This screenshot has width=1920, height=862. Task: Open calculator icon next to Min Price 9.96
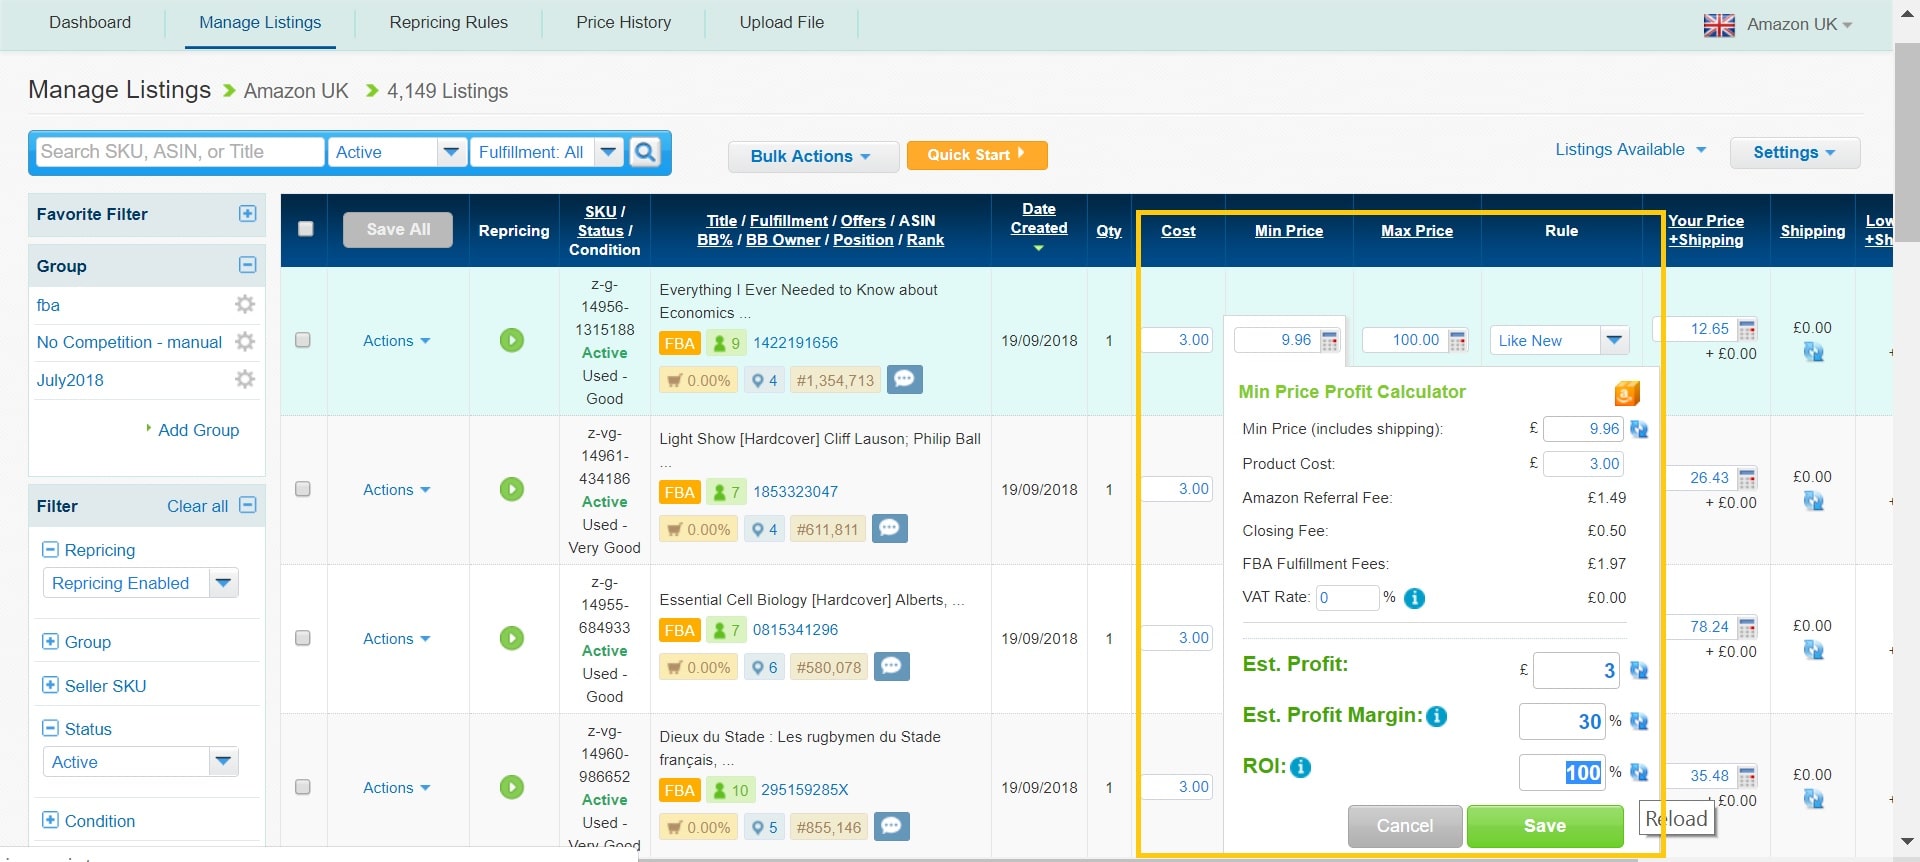click(1330, 341)
